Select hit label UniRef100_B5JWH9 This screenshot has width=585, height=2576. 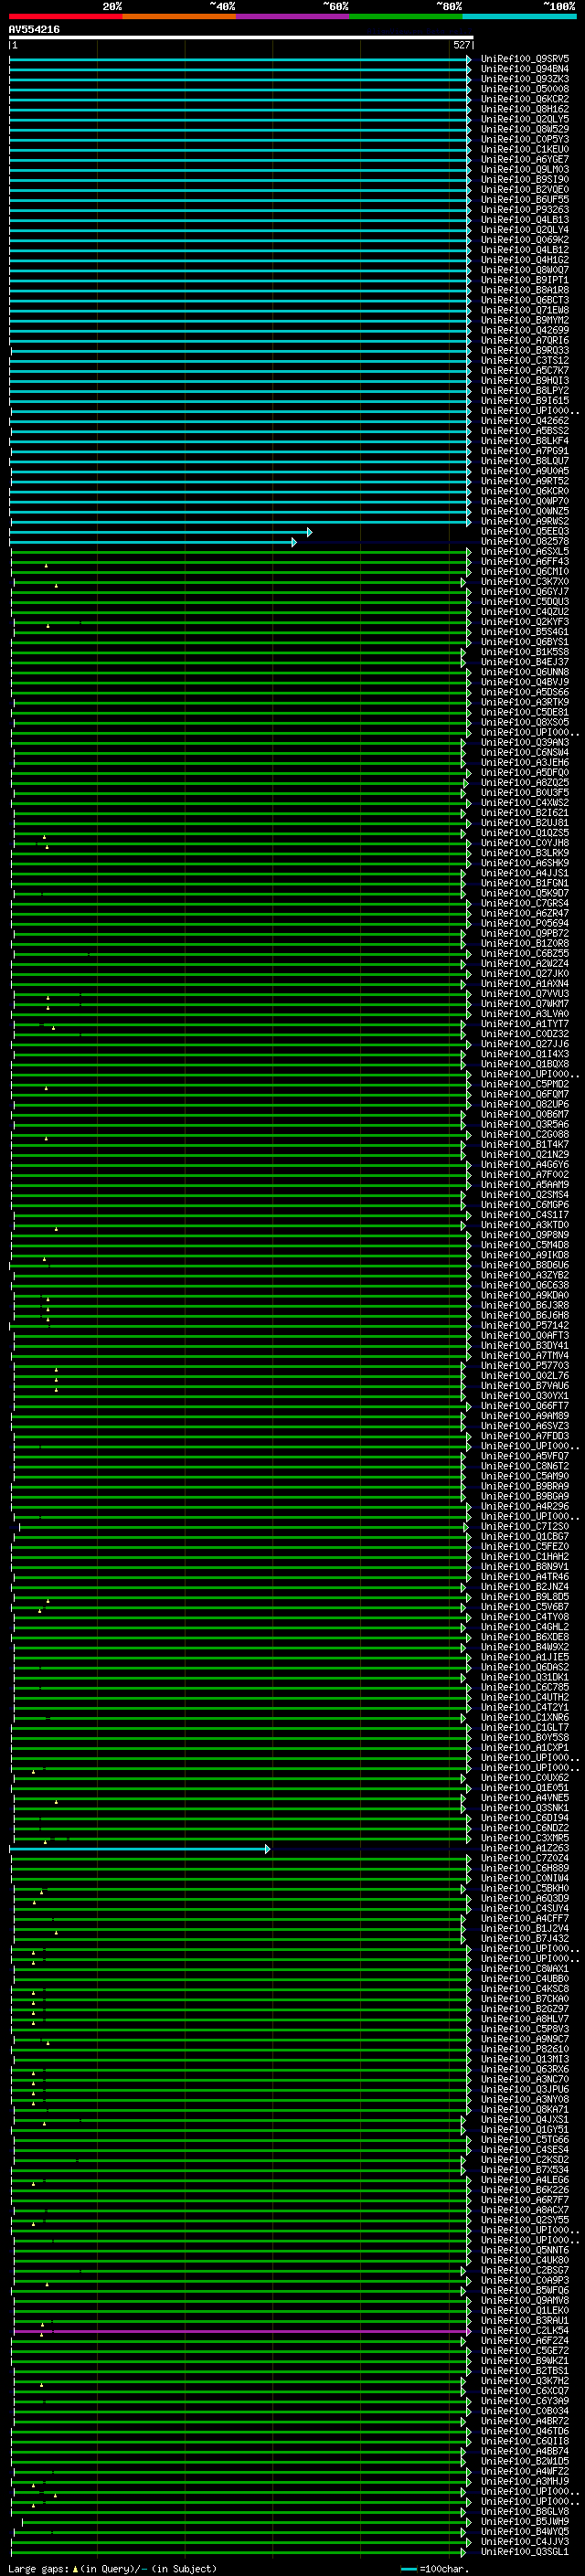pyautogui.click(x=525, y=2523)
